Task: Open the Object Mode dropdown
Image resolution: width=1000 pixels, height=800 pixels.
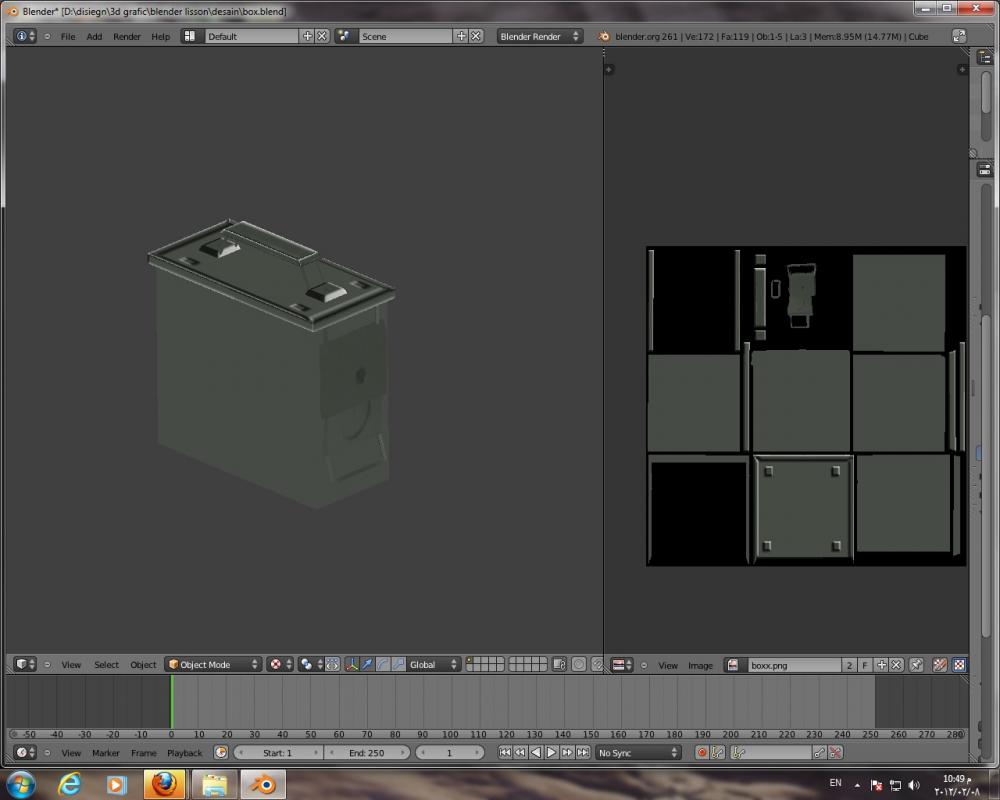Action: pyautogui.click(x=213, y=664)
